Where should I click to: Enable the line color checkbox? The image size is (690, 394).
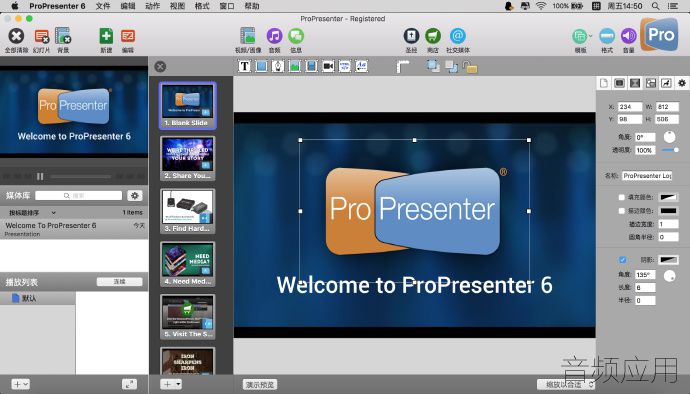click(x=621, y=211)
